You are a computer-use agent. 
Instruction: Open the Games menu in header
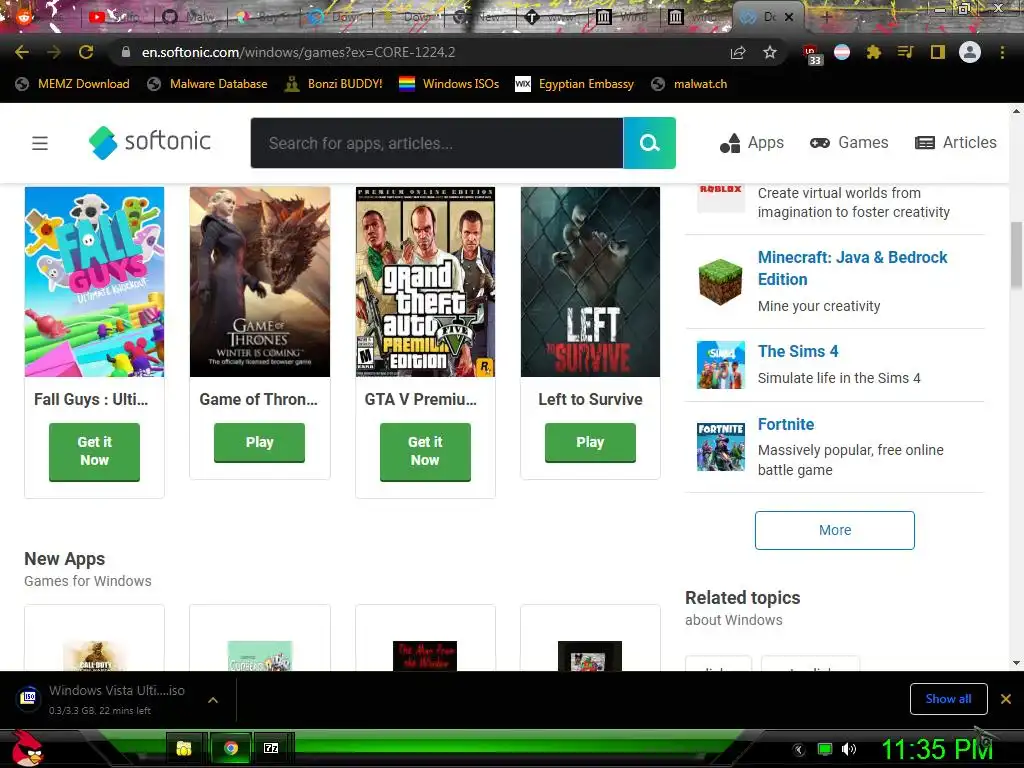pos(849,142)
